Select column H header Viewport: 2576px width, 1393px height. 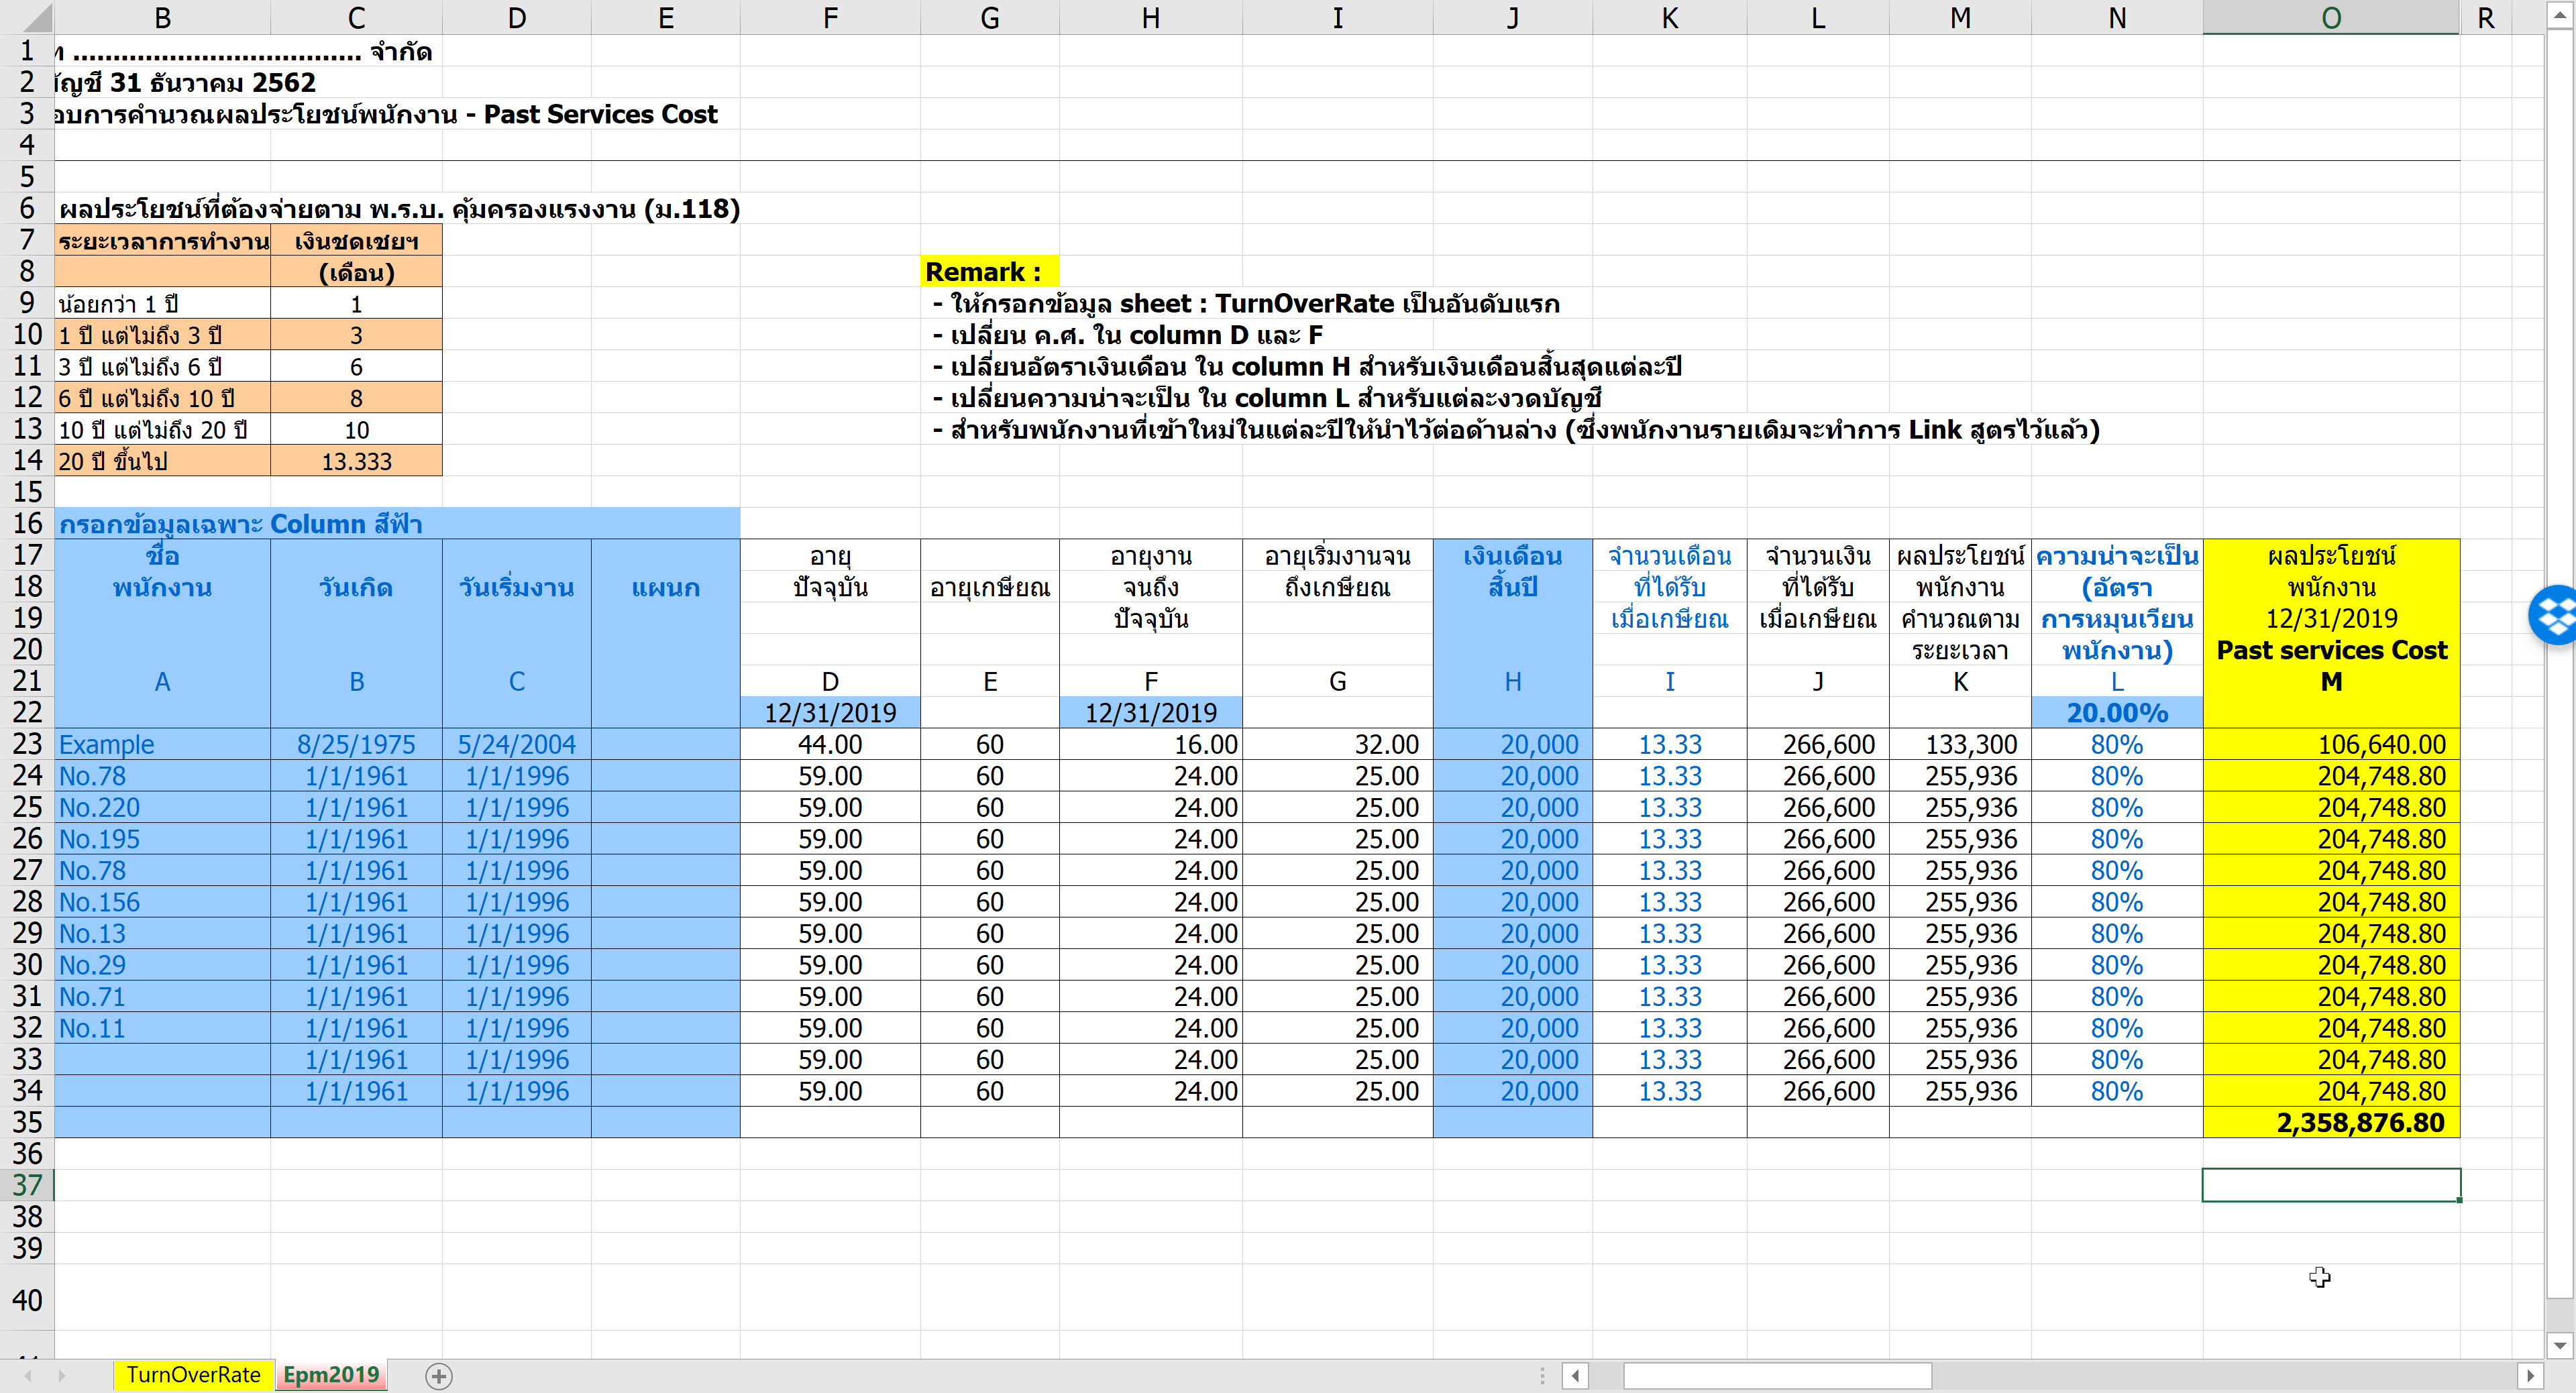1151,17
